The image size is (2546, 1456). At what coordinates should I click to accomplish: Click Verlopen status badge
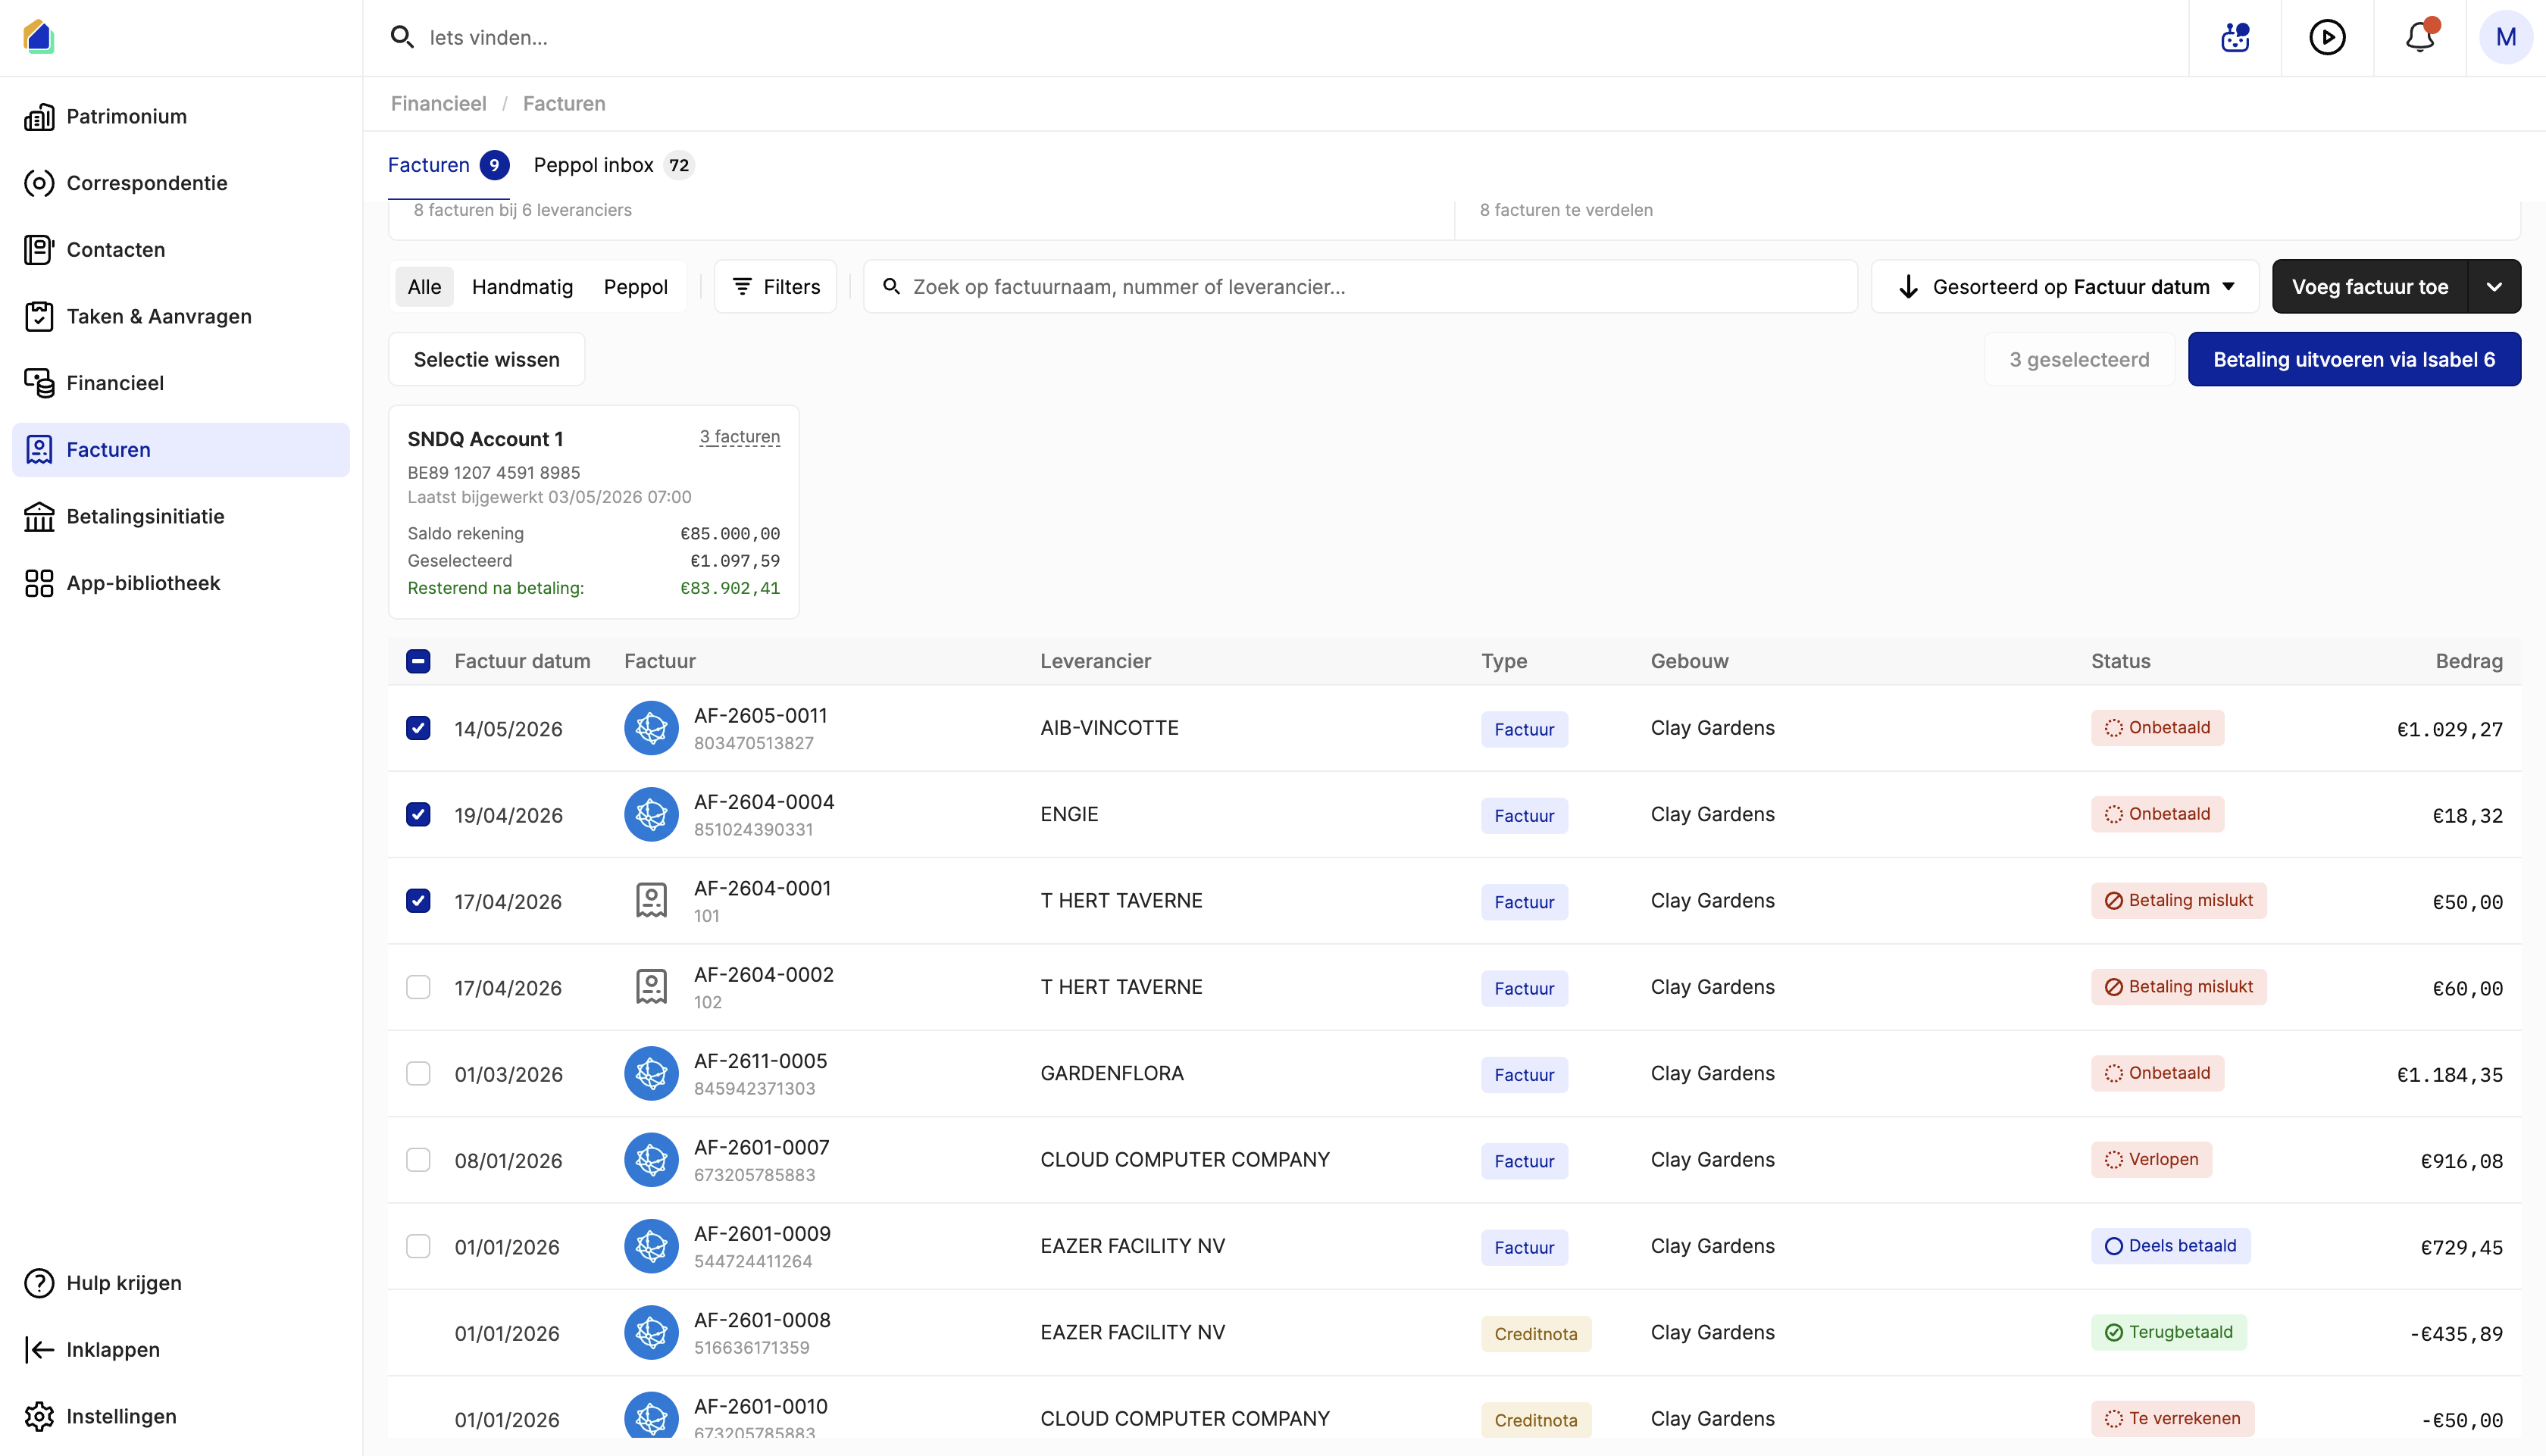(x=2151, y=1159)
